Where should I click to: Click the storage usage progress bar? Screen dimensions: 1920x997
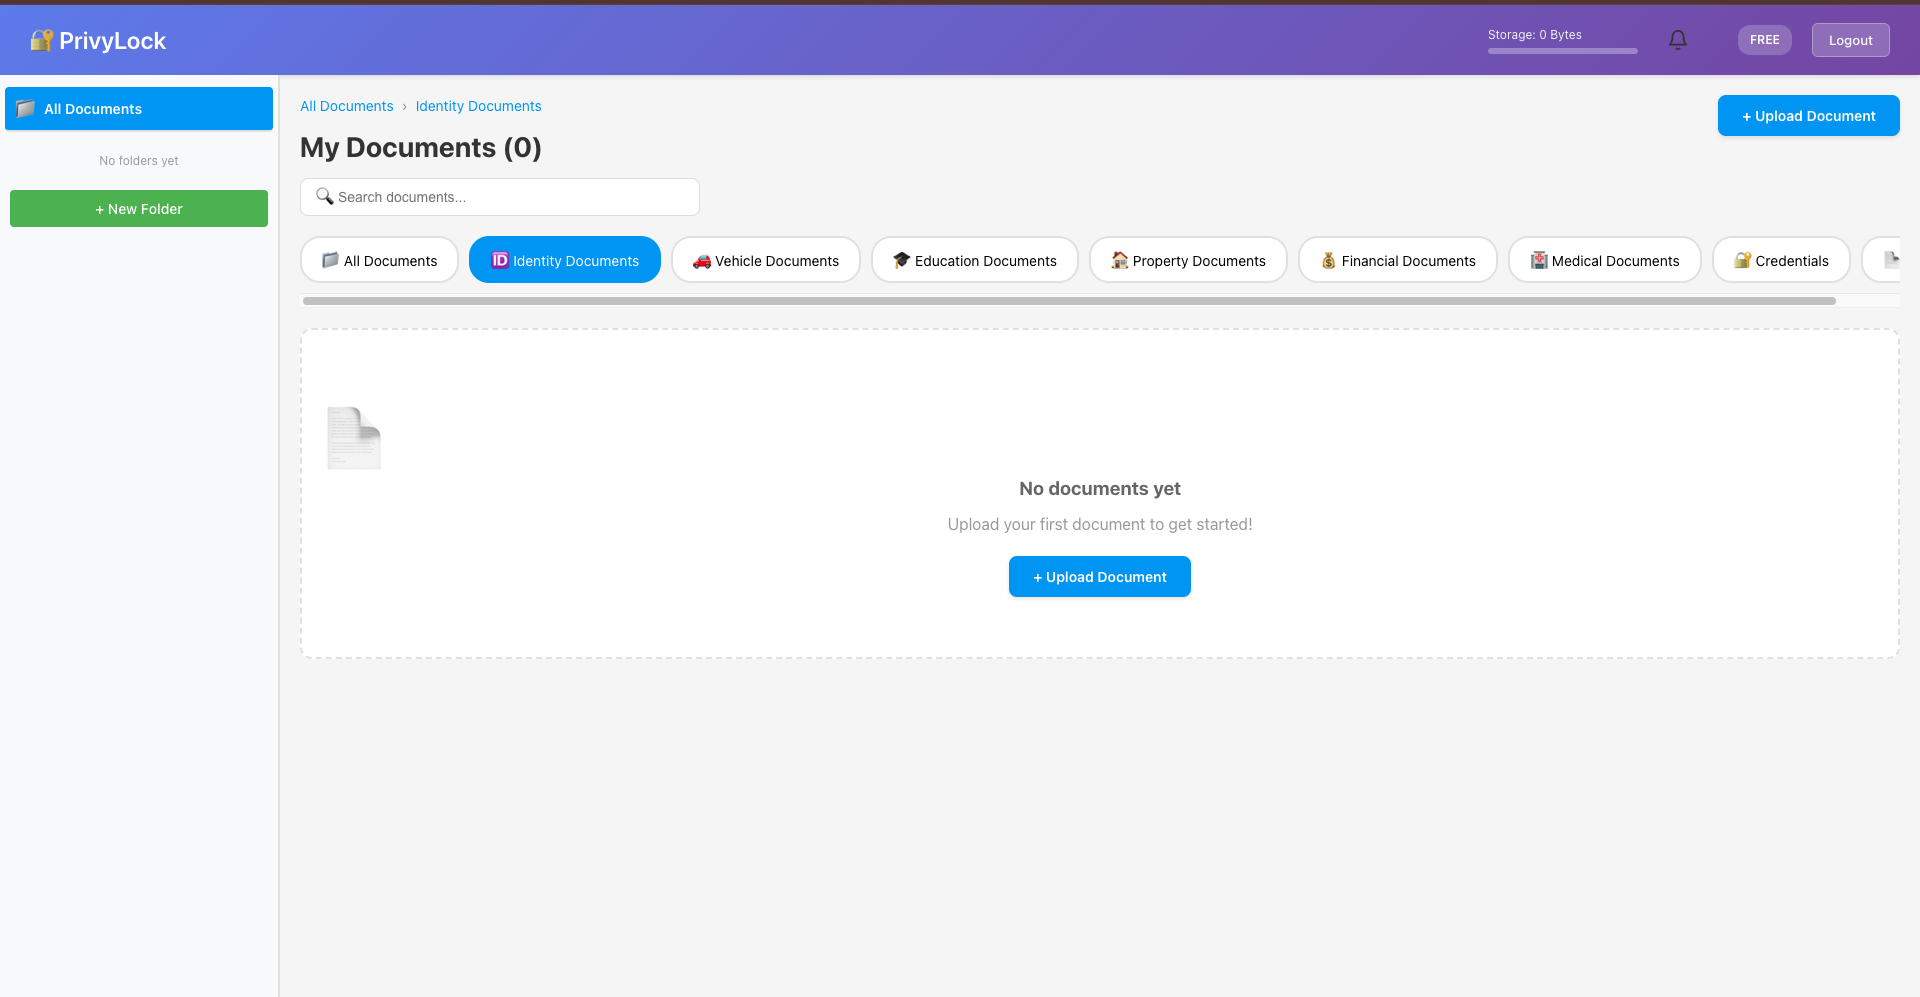1562,52
